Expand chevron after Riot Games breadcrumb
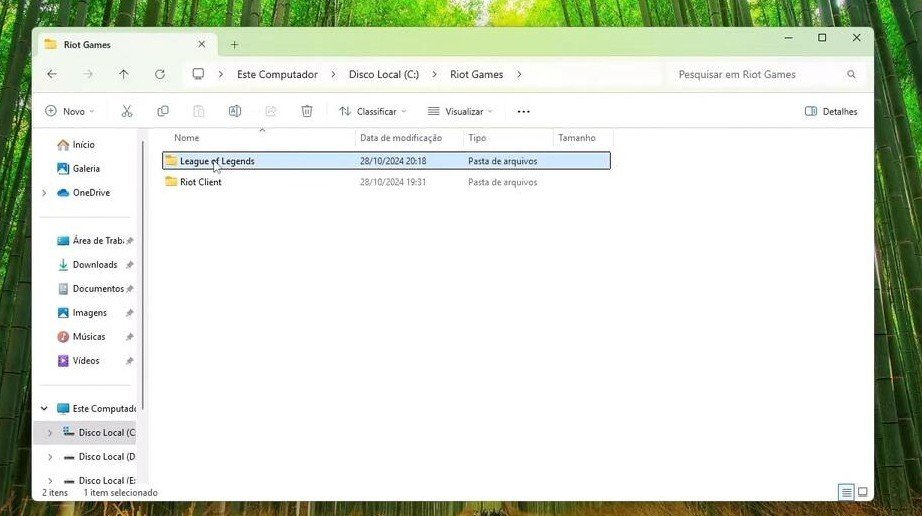 pos(519,75)
